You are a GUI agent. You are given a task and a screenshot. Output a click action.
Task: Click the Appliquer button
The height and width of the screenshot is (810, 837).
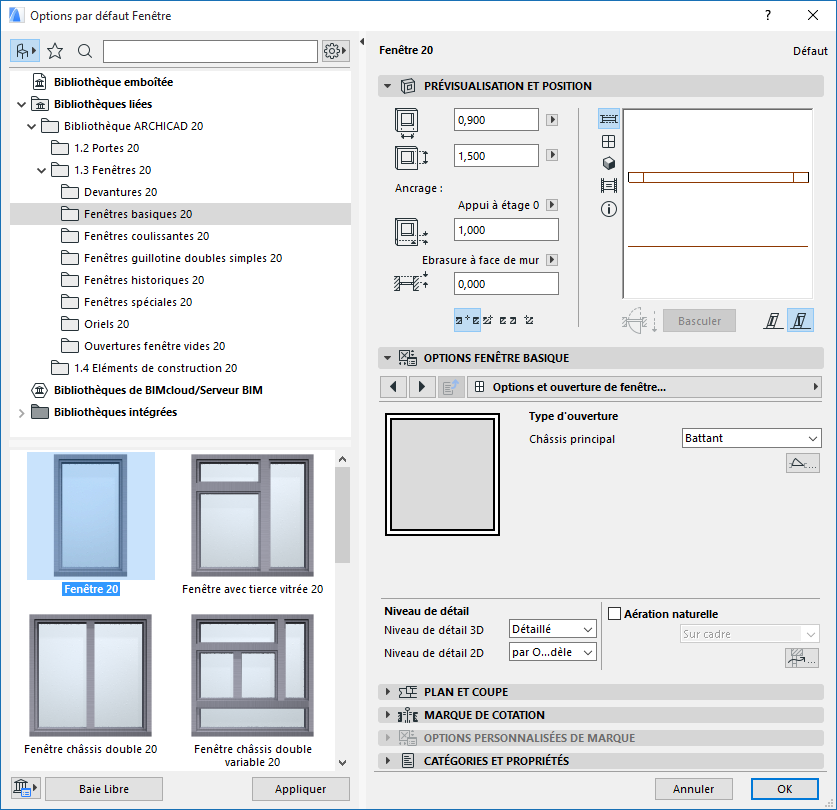pyautogui.click(x=301, y=788)
